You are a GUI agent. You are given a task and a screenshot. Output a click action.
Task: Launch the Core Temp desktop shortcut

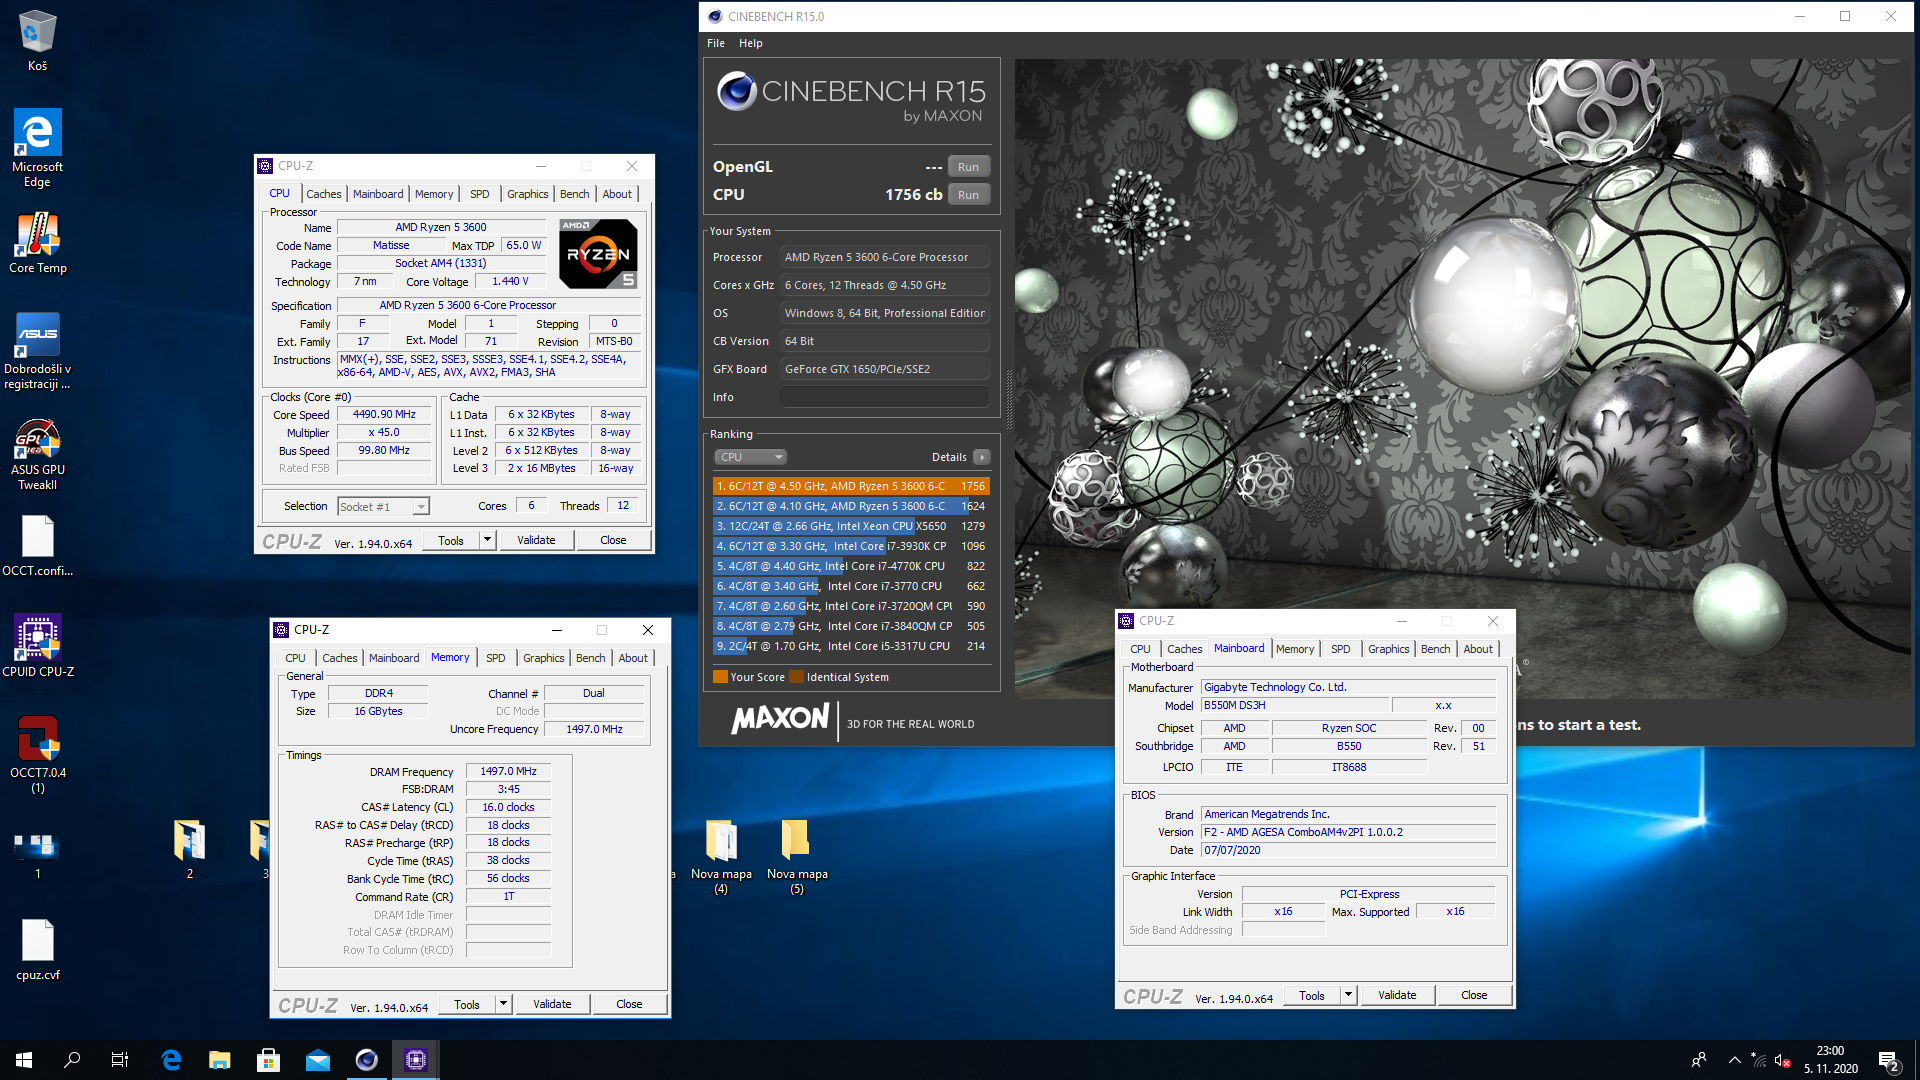click(x=37, y=243)
